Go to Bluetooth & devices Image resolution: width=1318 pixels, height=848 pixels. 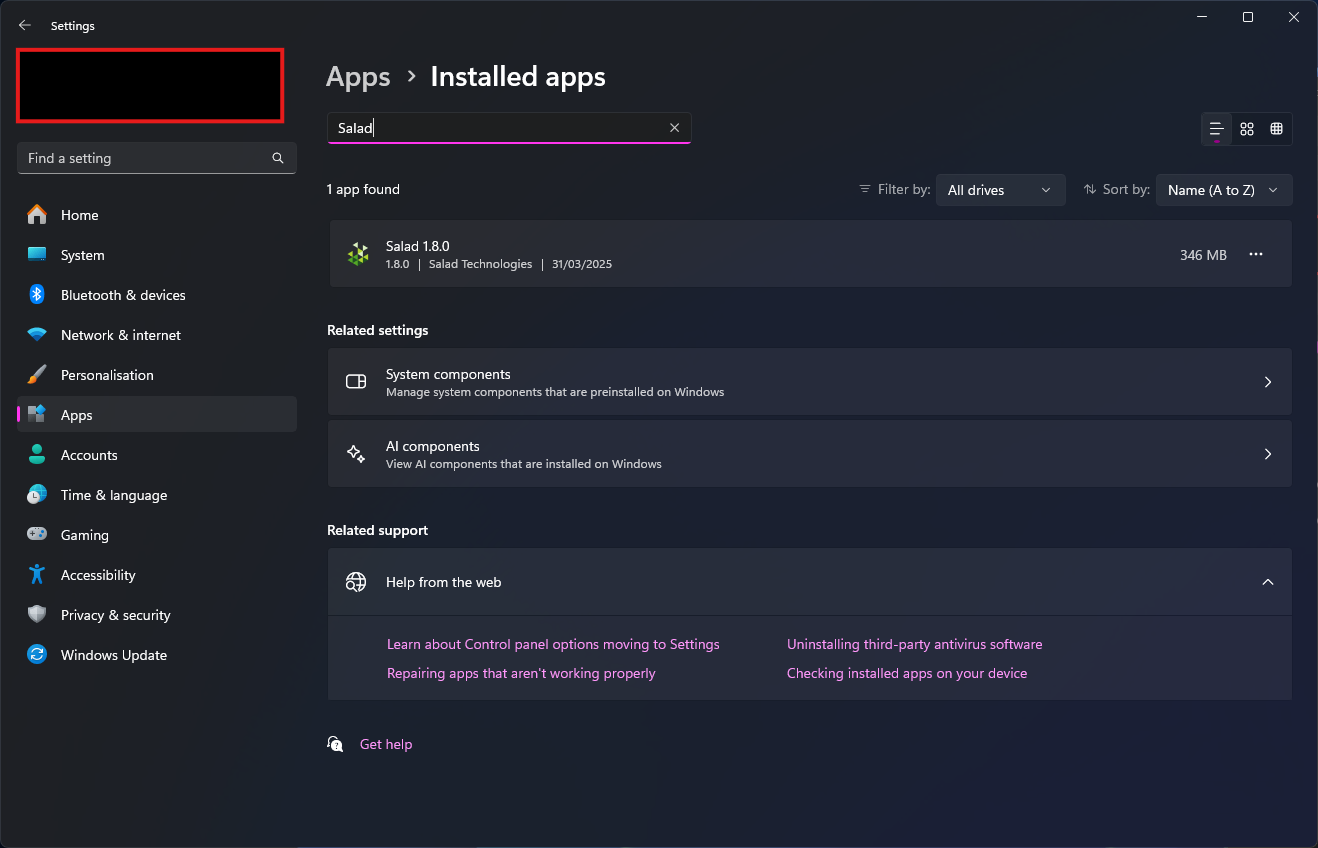point(157,295)
